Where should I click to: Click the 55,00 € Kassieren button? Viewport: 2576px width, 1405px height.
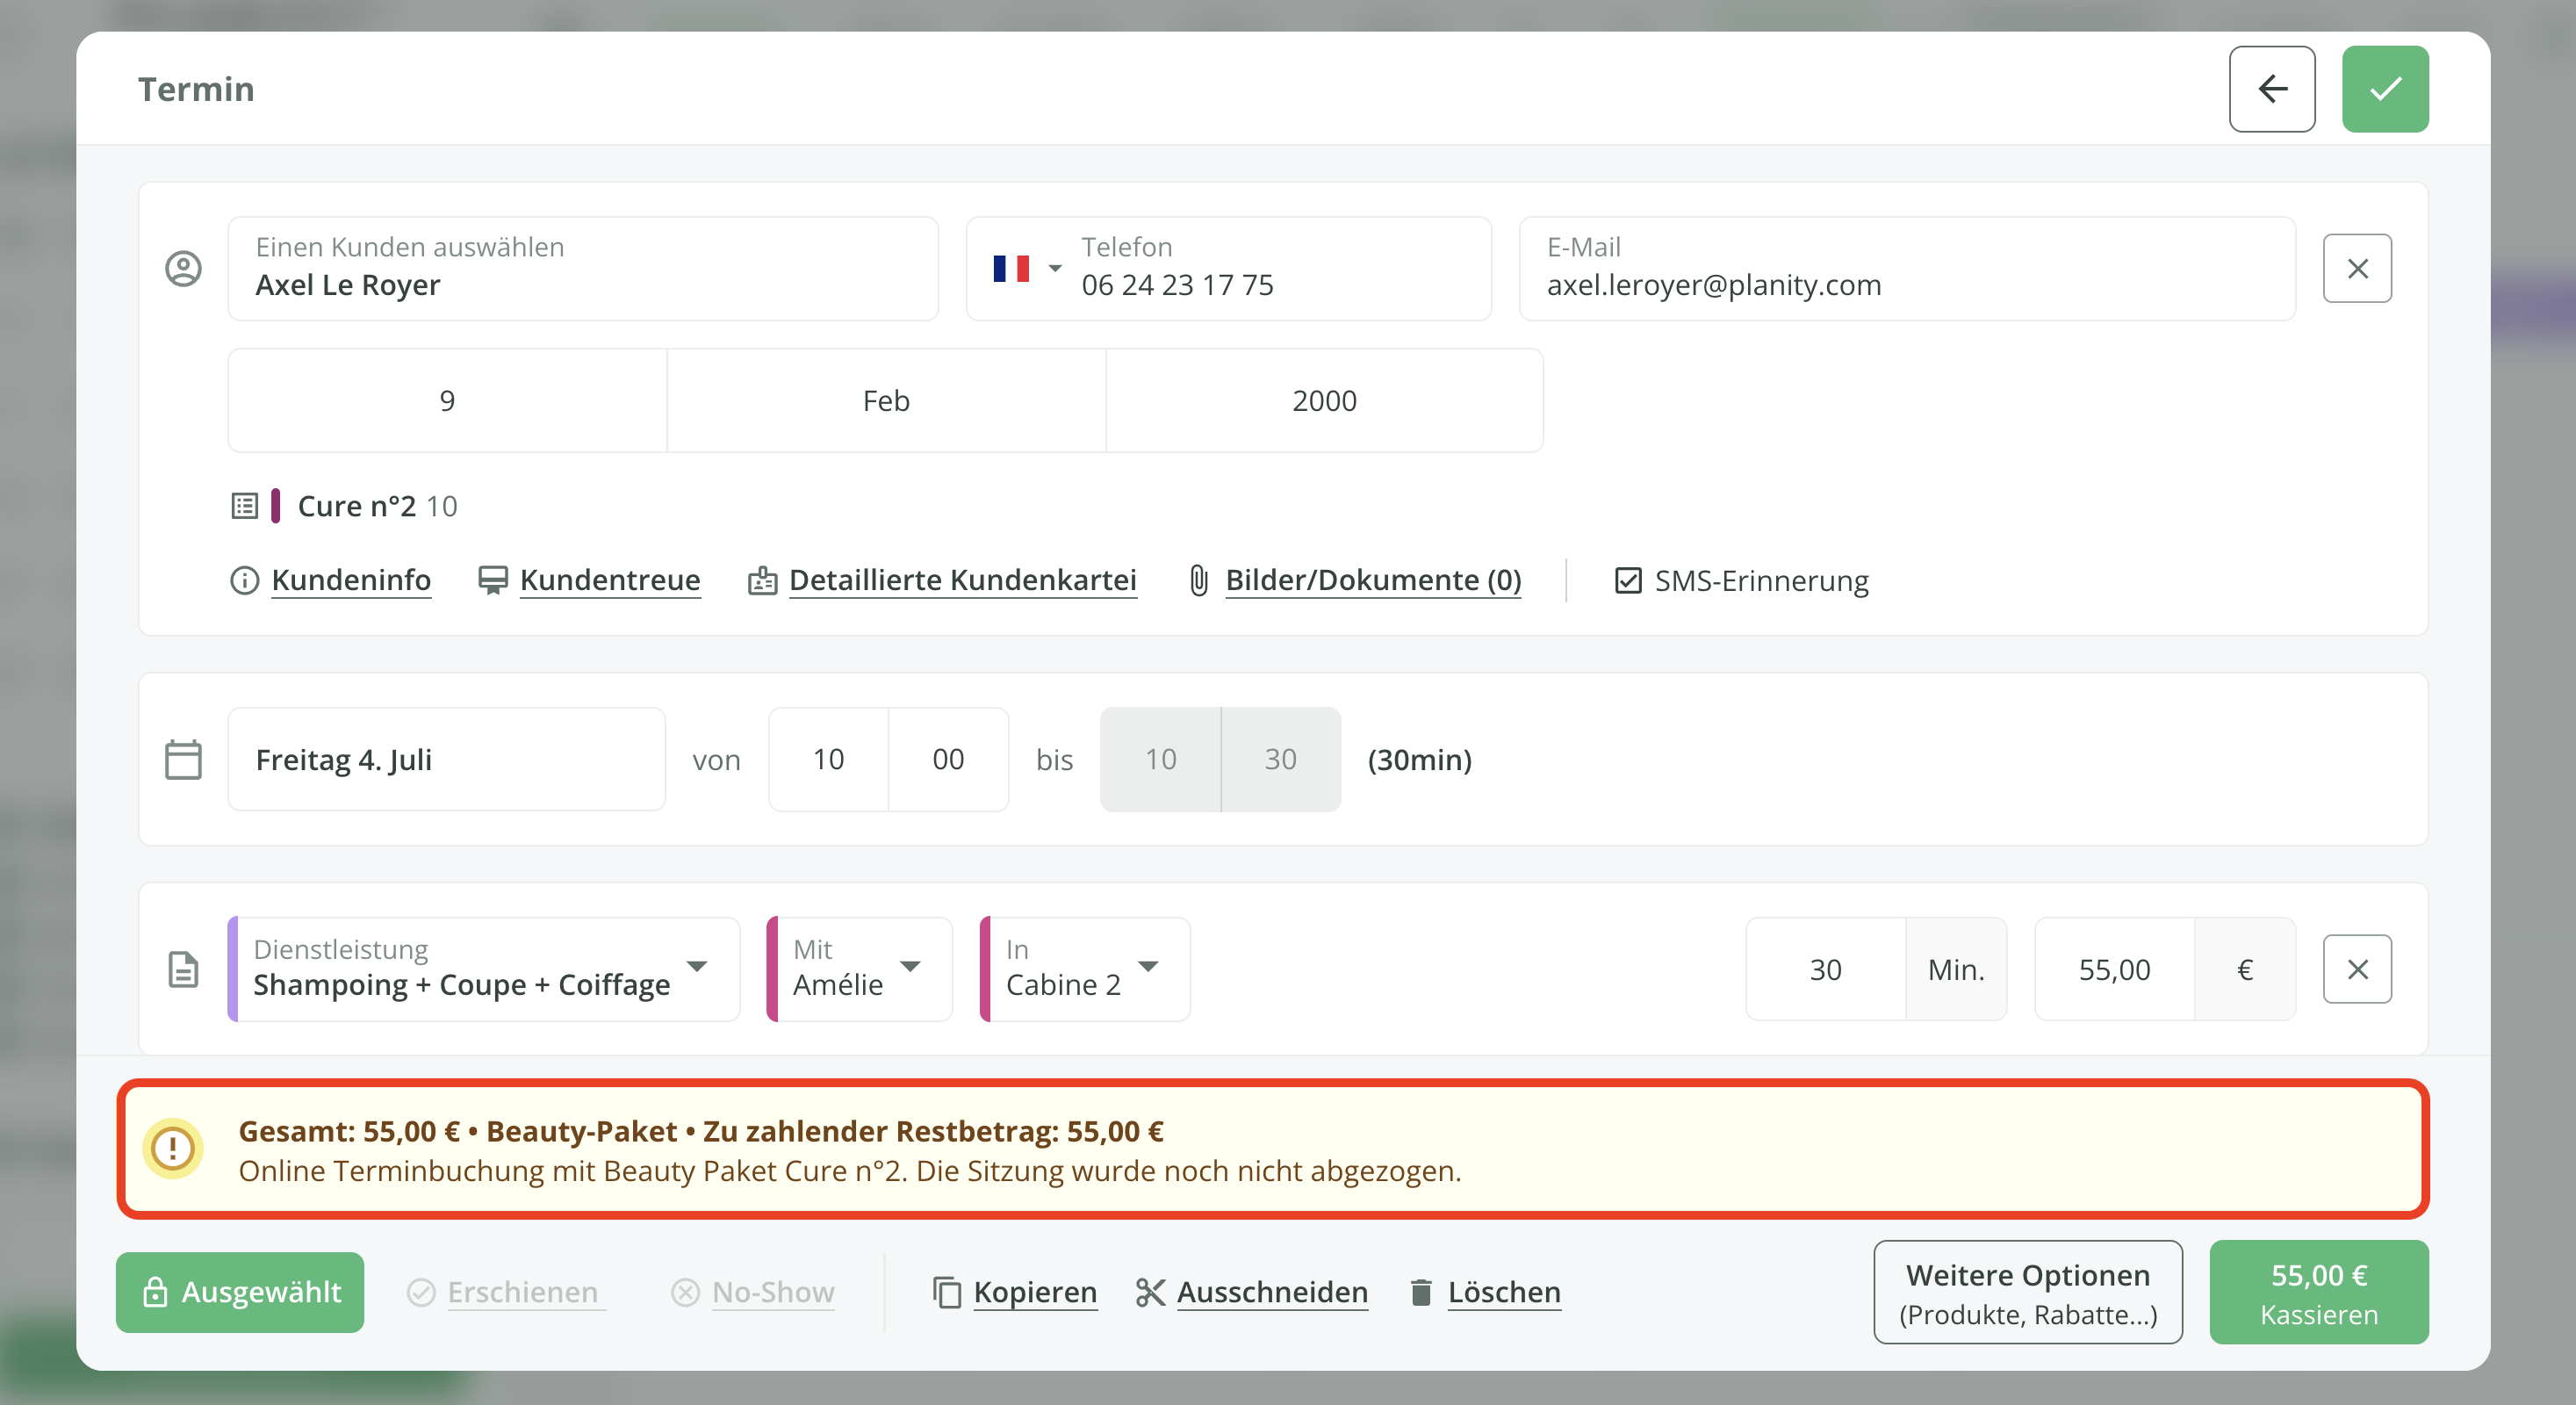pos(2317,1292)
